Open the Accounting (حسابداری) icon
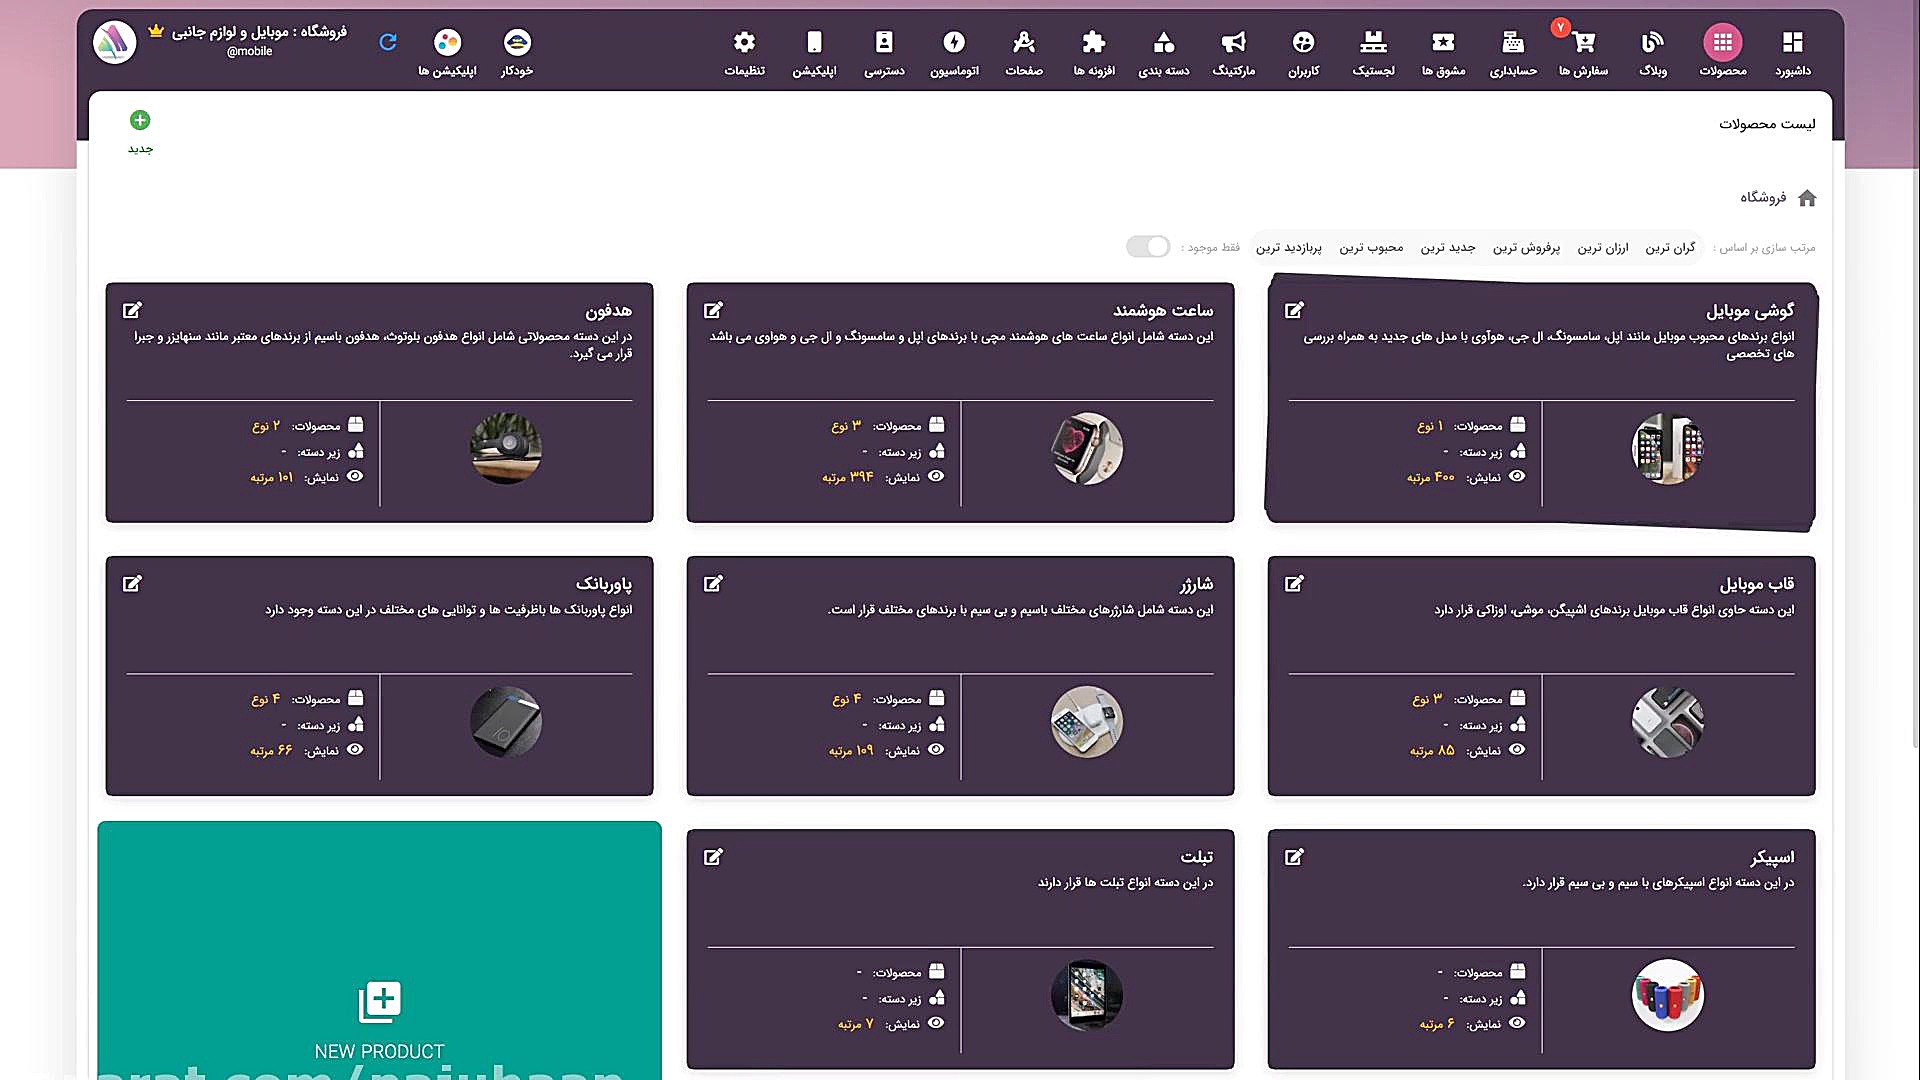The image size is (1920, 1080). [1512, 43]
